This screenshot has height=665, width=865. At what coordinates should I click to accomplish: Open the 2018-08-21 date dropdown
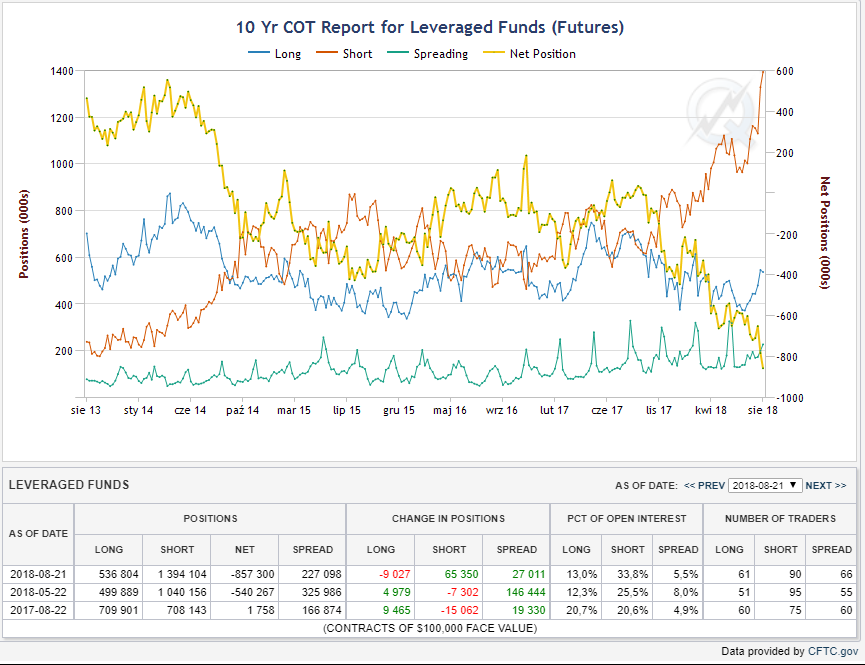[765, 485]
